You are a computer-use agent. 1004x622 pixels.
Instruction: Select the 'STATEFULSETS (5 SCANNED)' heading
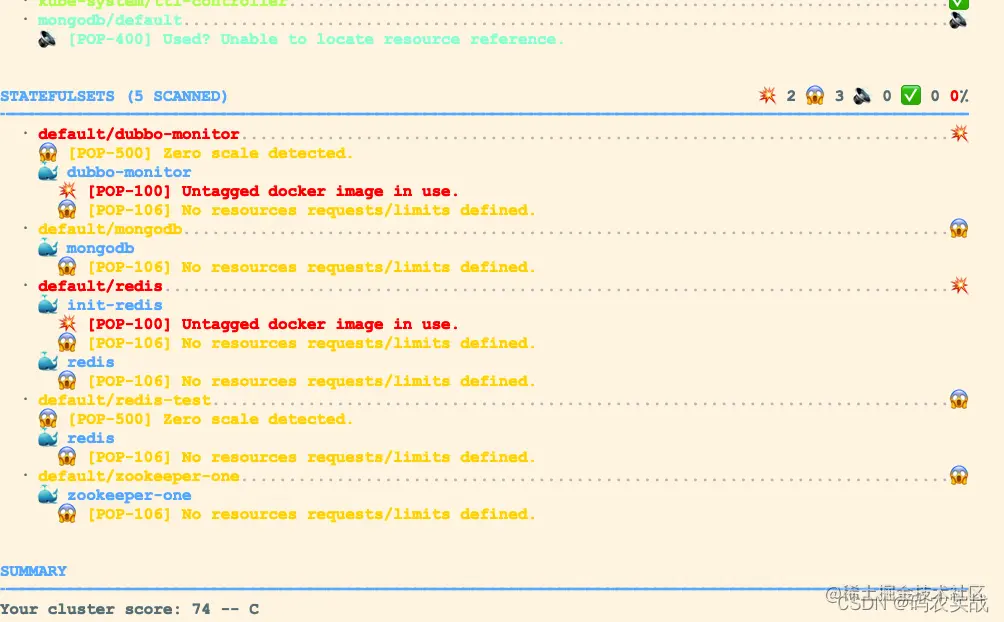point(114,96)
